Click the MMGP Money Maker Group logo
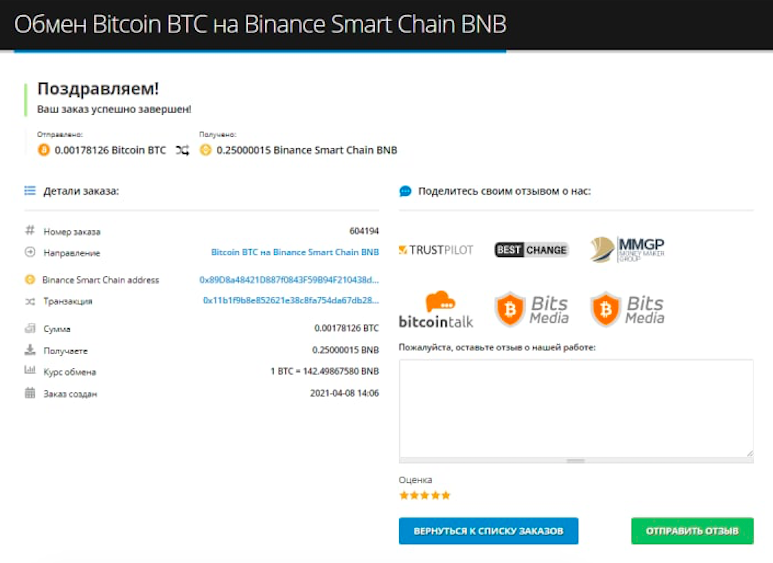 tap(627, 249)
